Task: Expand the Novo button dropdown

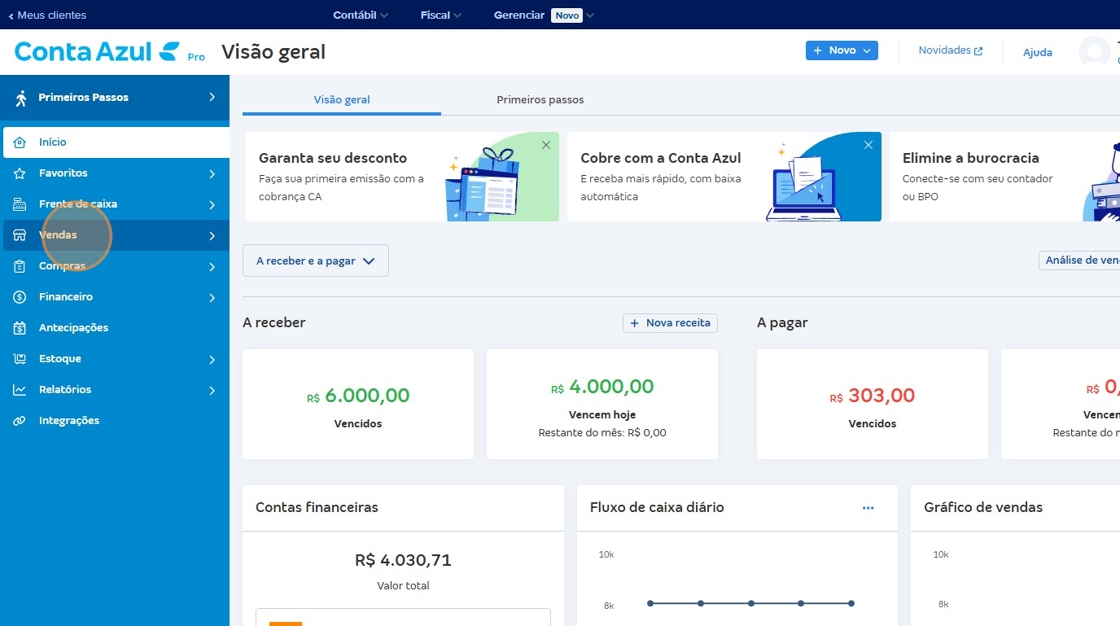Action: tap(841, 51)
